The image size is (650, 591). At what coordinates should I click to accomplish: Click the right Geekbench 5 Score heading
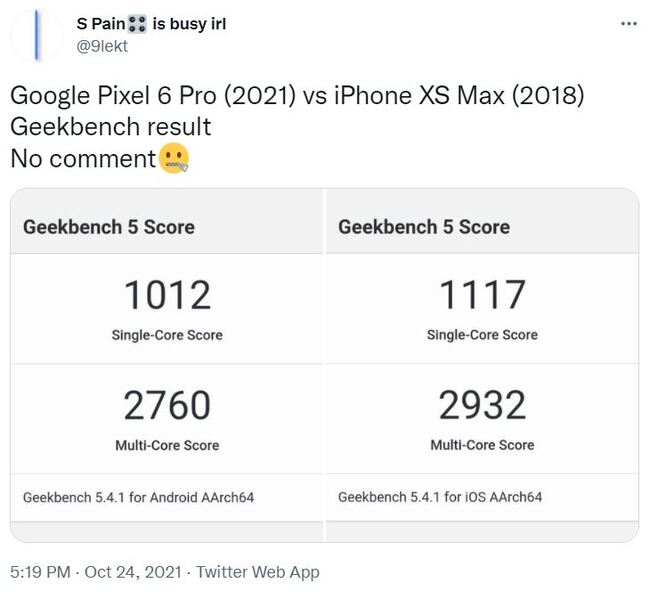[424, 227]
